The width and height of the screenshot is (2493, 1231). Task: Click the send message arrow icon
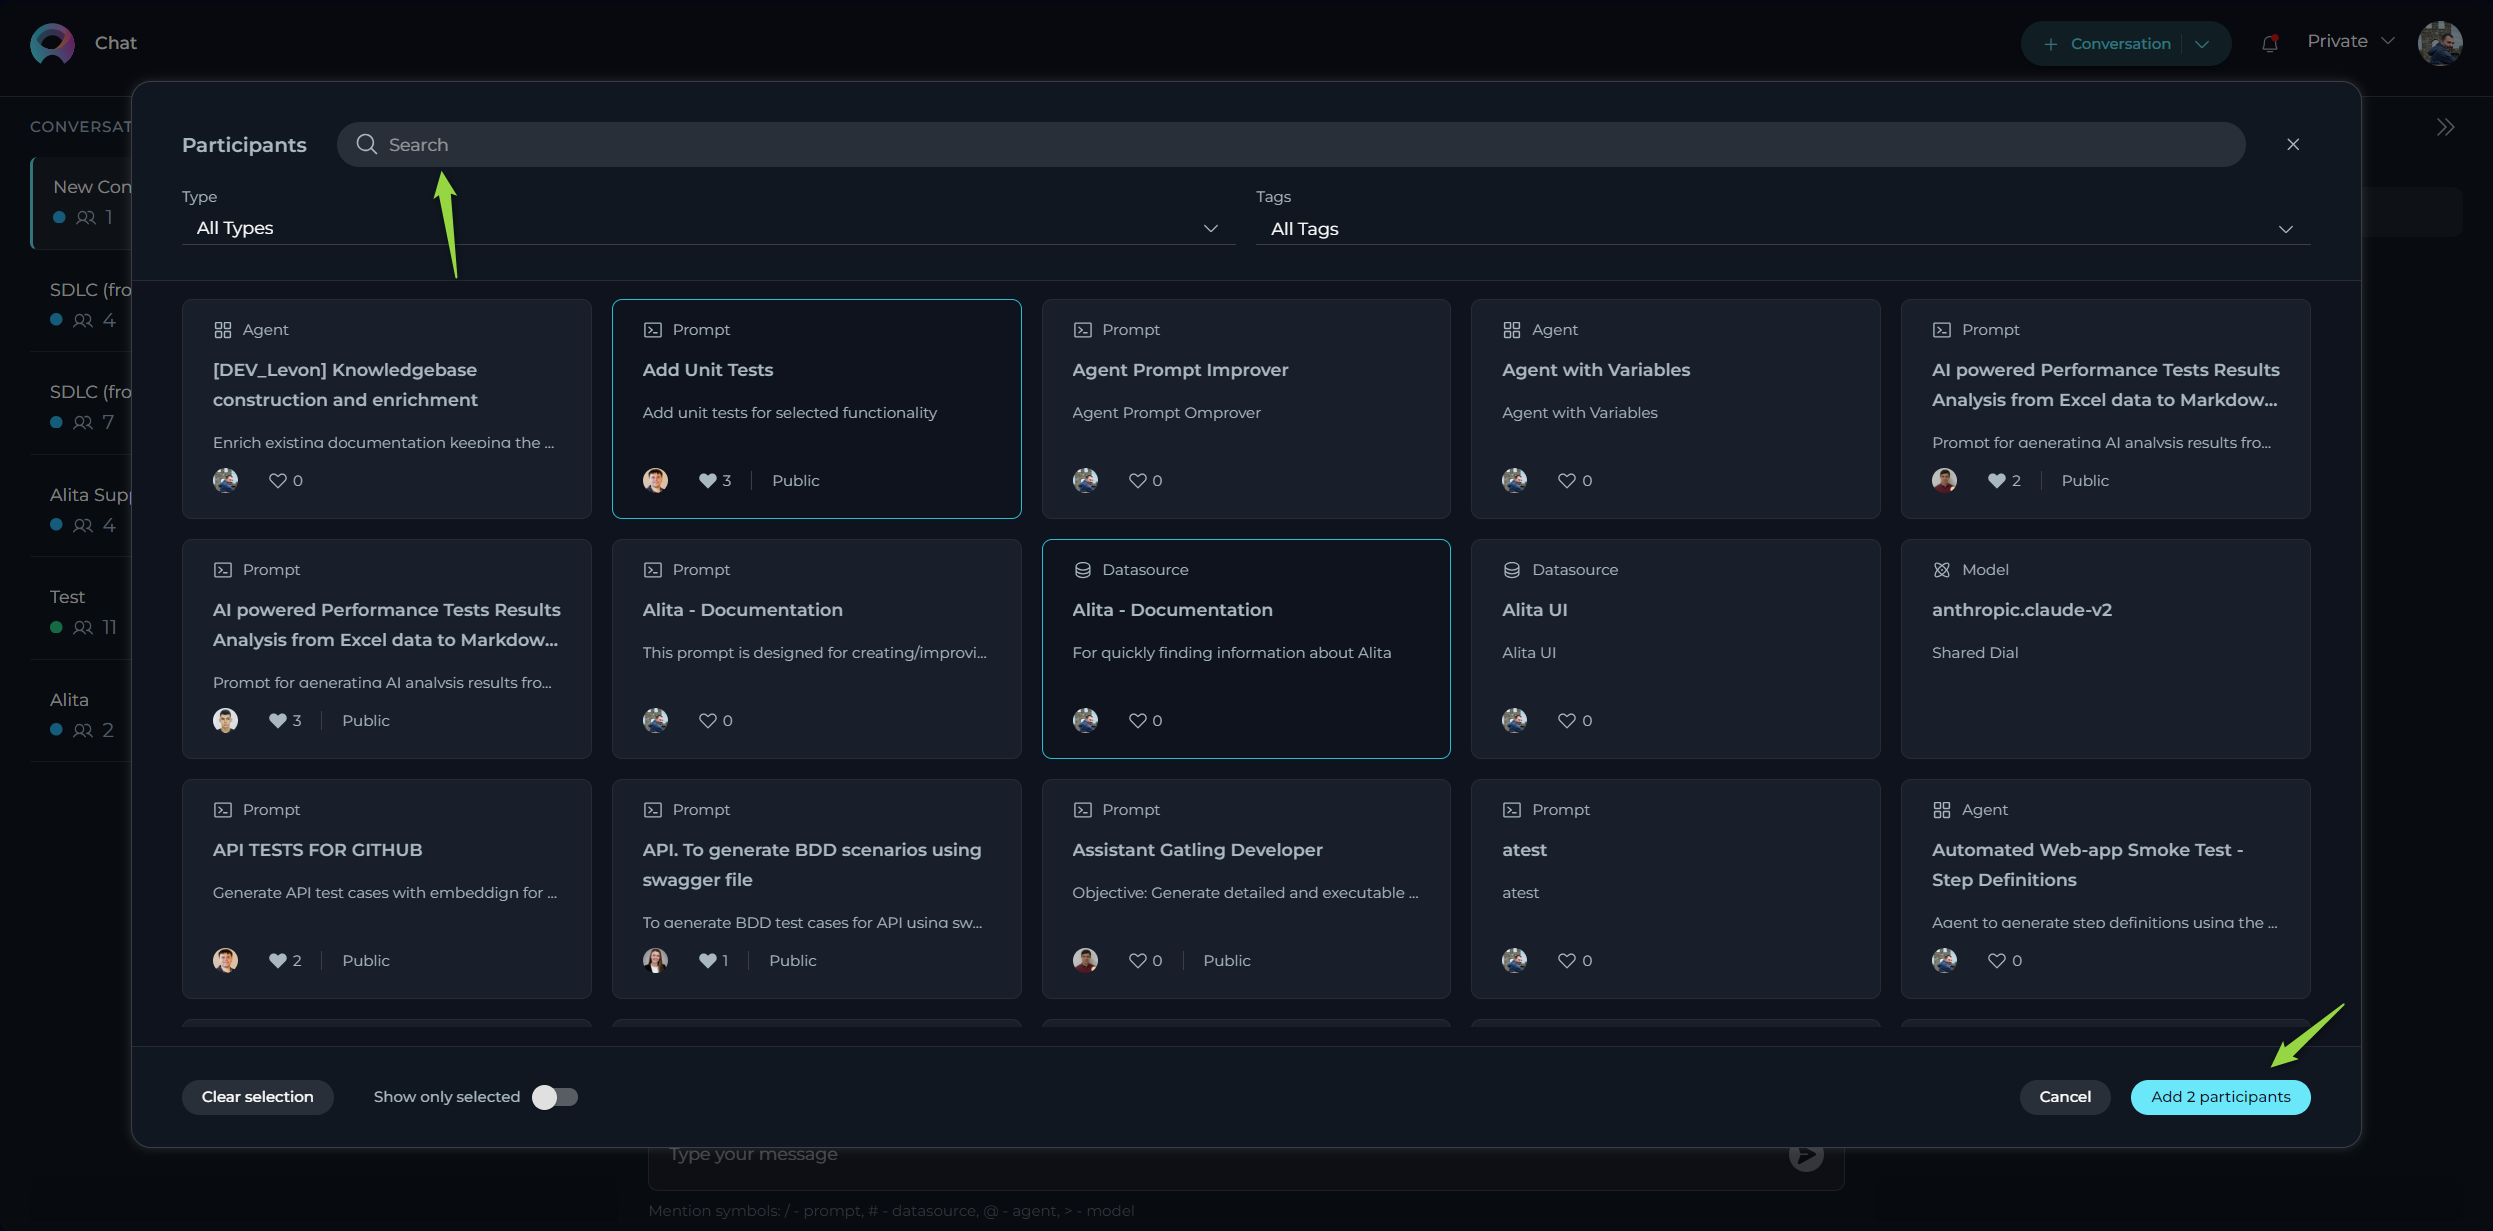(1805, 1156)
